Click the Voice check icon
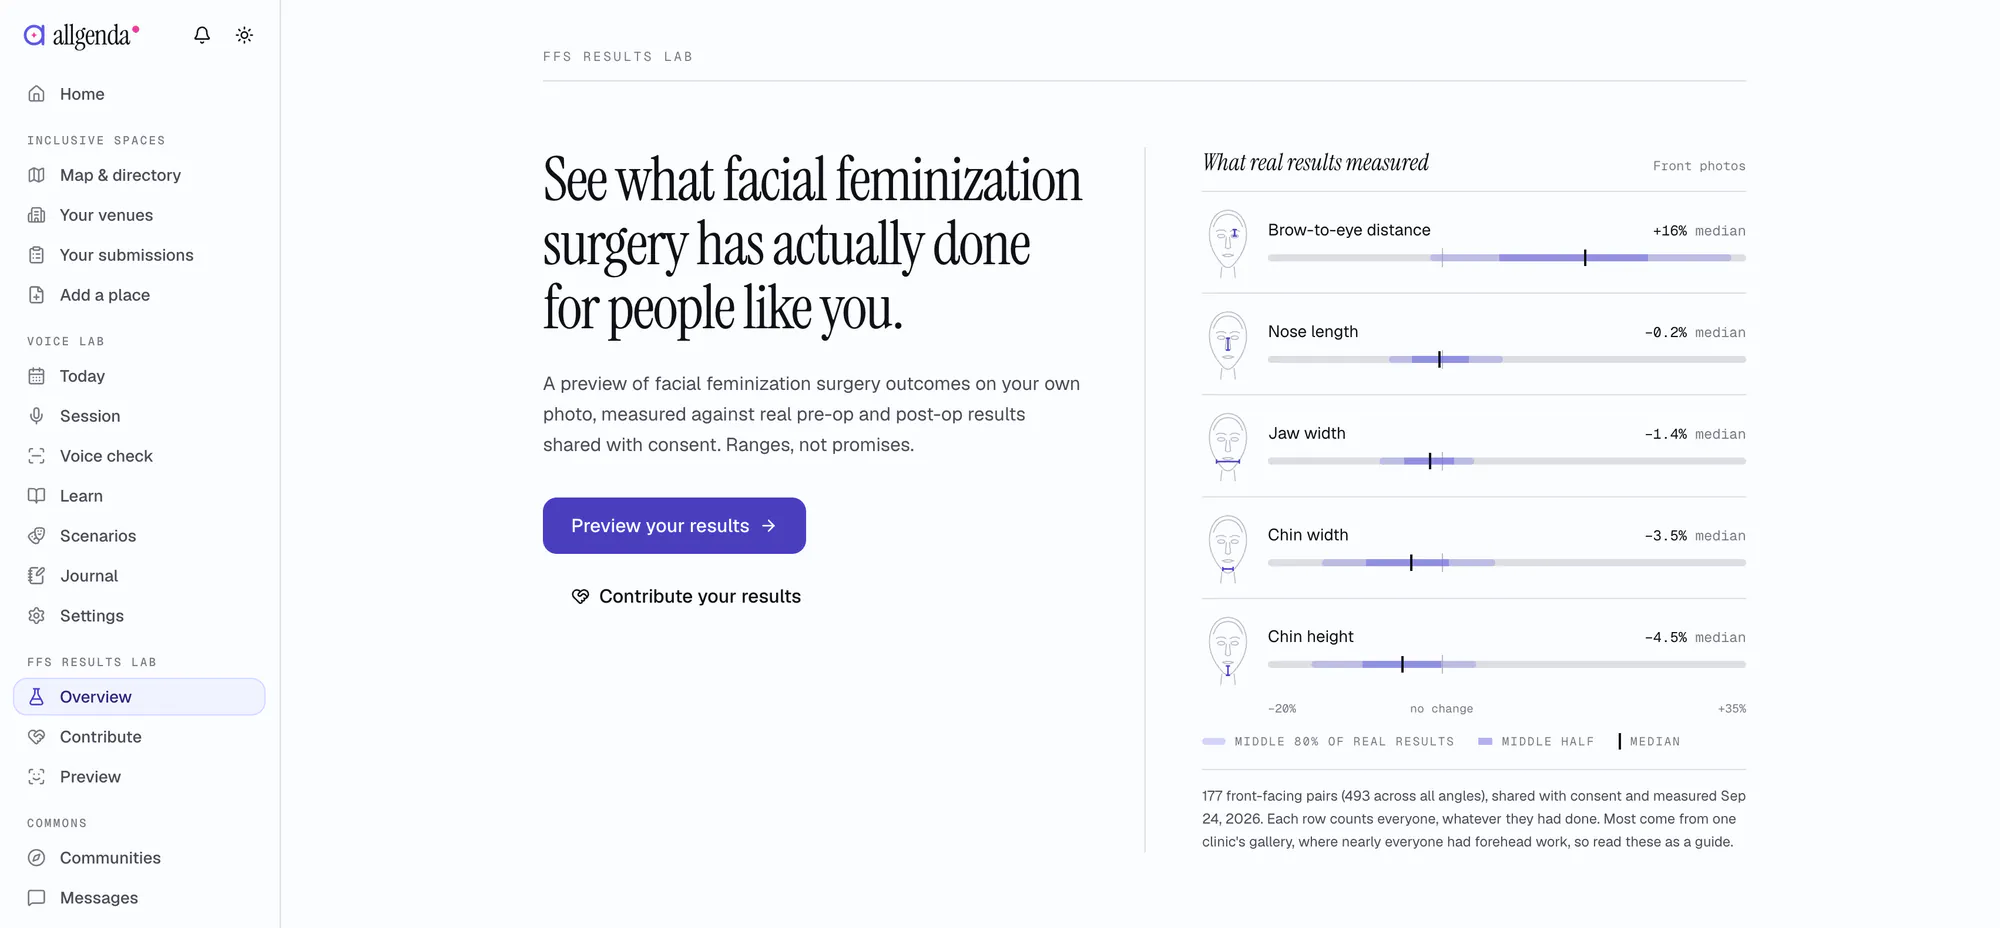The height and width of the screenshot is (928, 2000). tap(37, 456)
